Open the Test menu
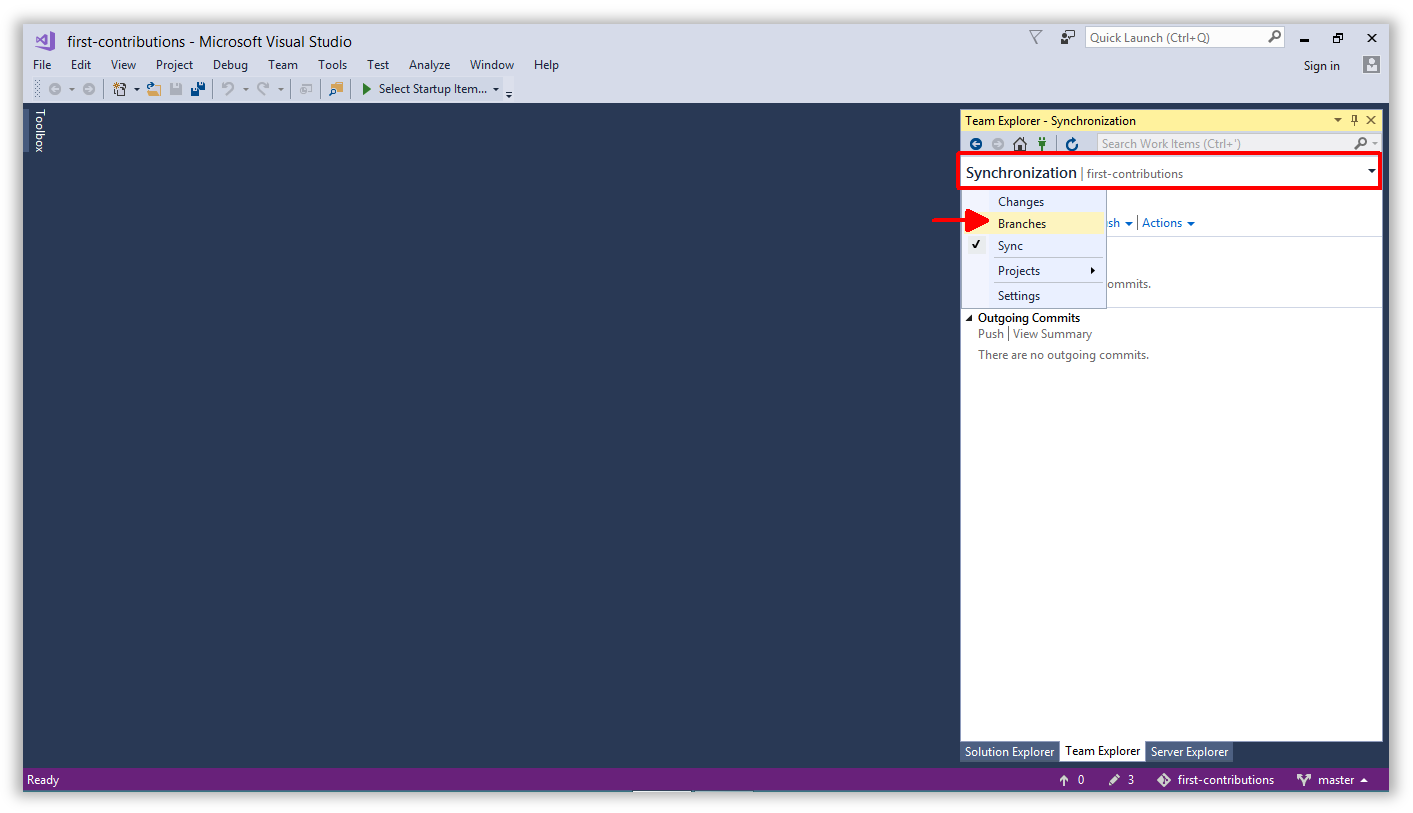Image resolution: width=1413 pixels, height=813 pixels. 378,65
